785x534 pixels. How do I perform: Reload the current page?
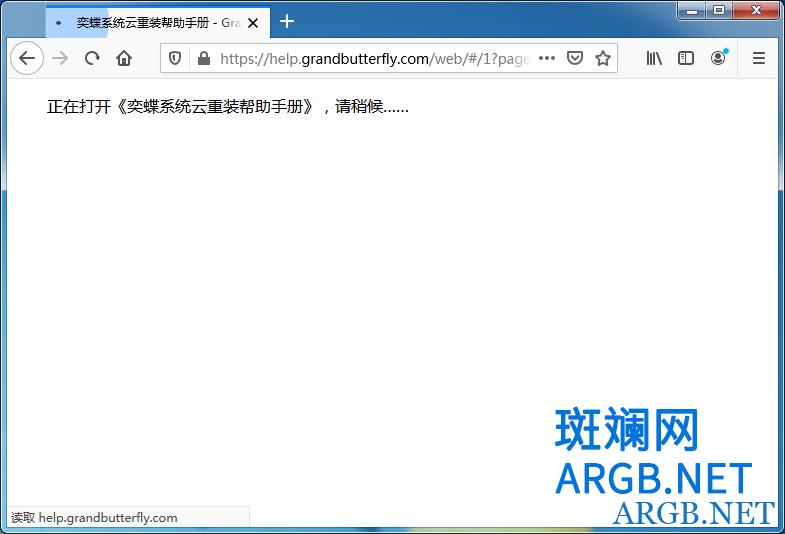point(92,59)
